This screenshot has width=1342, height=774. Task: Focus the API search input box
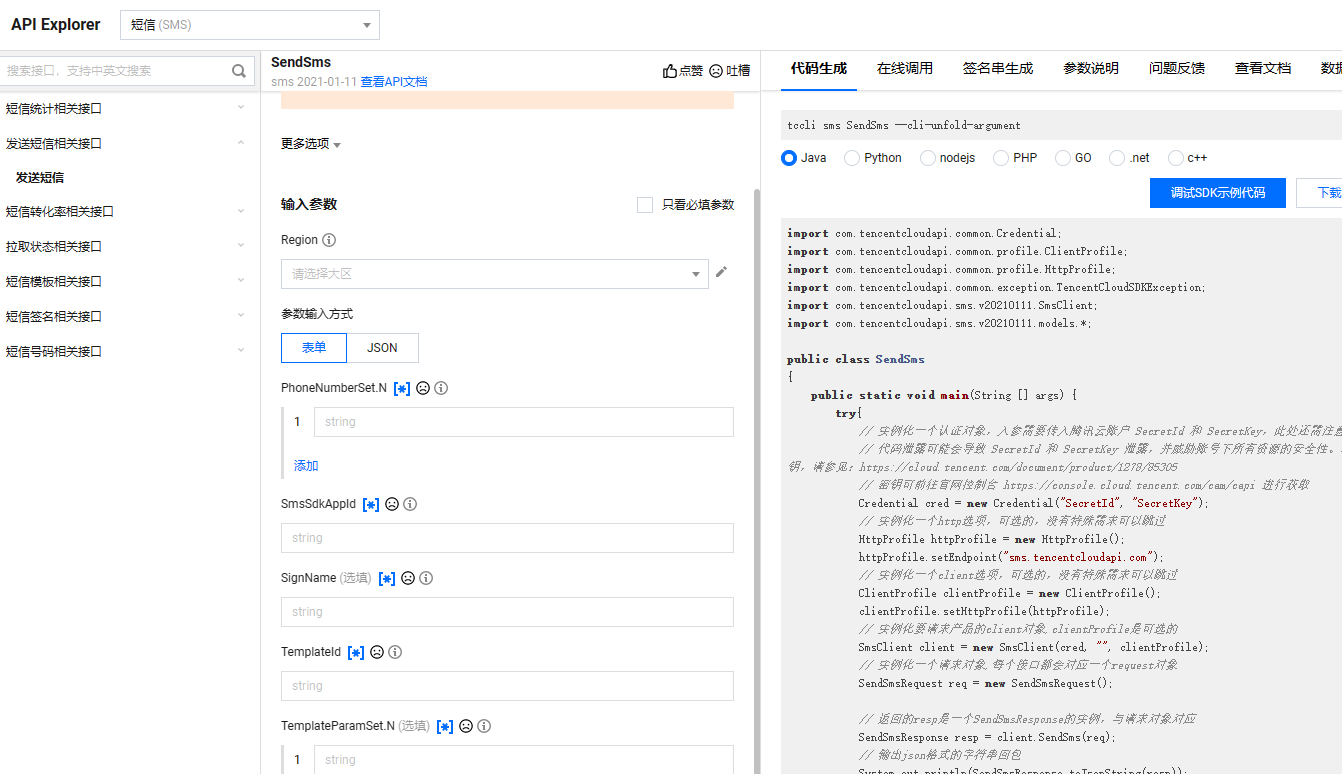click(x=113, y=71)
